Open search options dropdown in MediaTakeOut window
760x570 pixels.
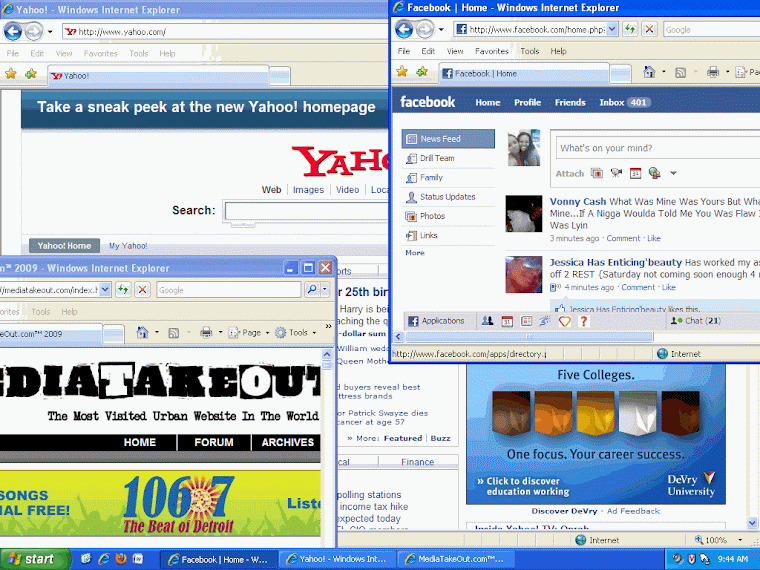[x=325, y=290]
